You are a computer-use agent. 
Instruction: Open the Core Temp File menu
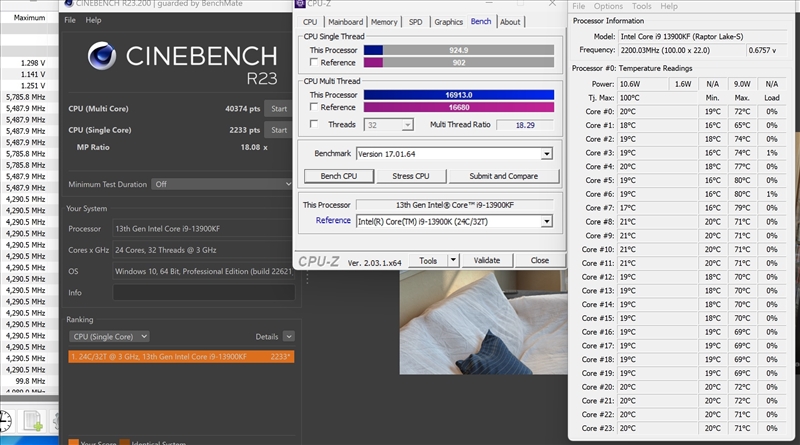[579, 6]
